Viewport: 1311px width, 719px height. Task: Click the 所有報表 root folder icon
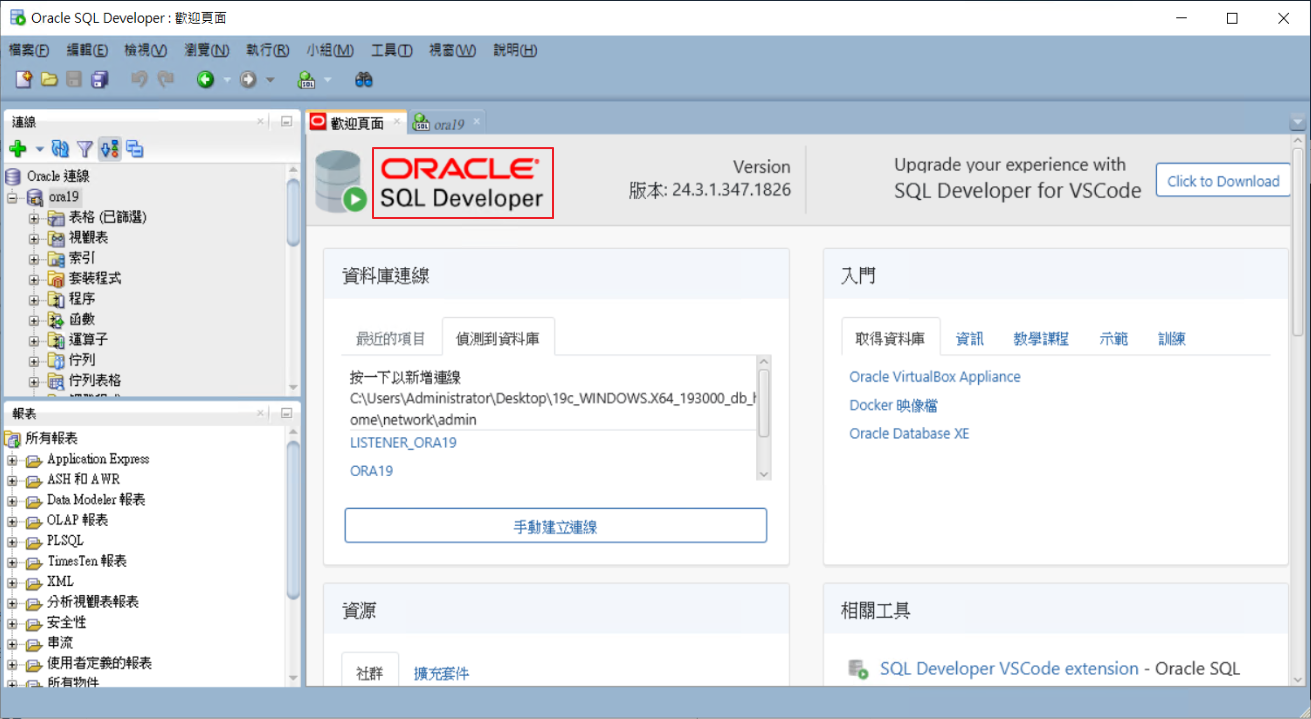(x=12, y=438)
